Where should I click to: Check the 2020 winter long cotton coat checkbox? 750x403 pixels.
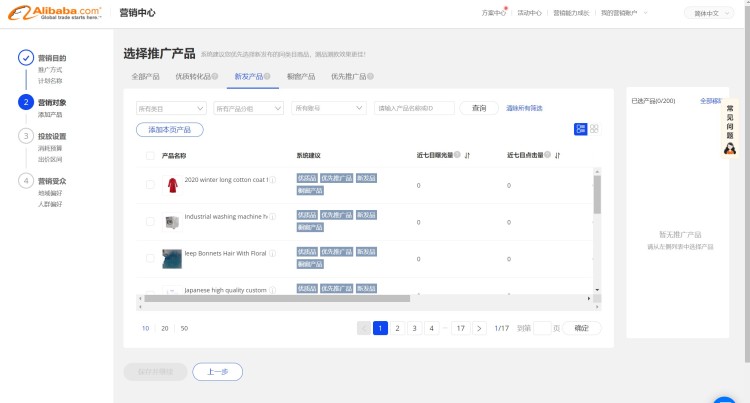click(x=150, y=185)
